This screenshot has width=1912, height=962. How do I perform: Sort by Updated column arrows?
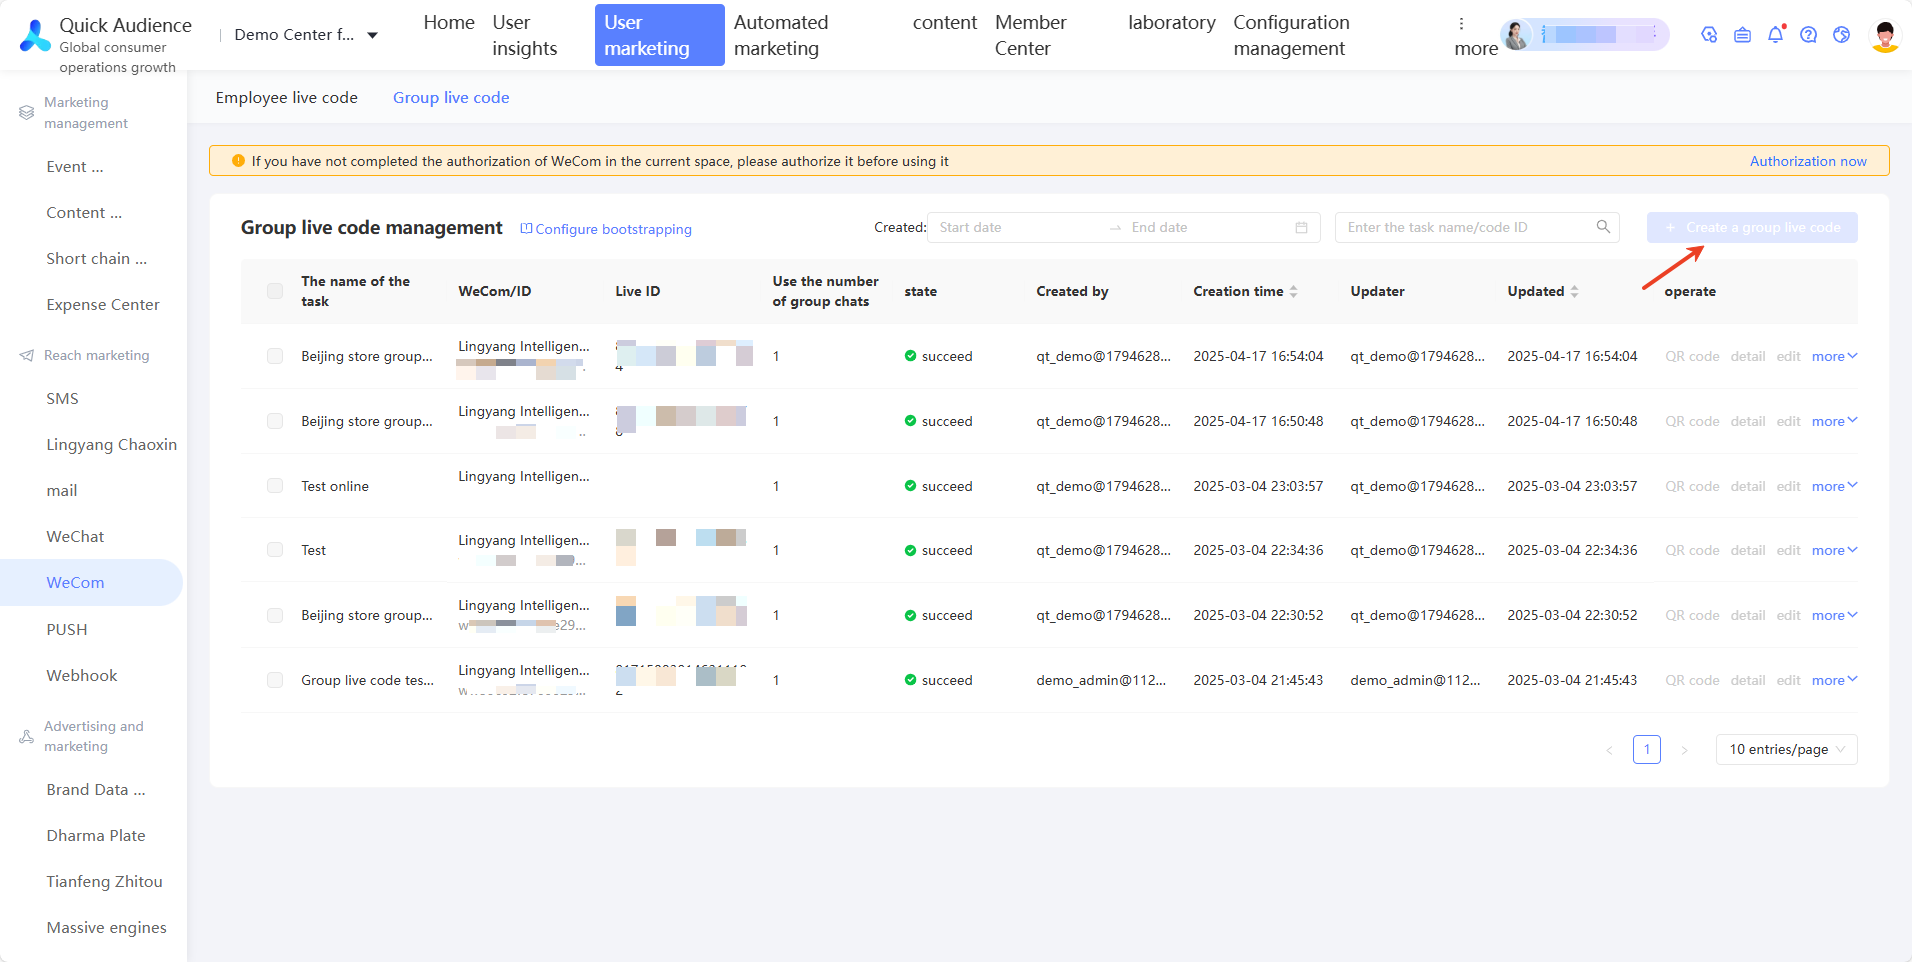pos(1574,291)
